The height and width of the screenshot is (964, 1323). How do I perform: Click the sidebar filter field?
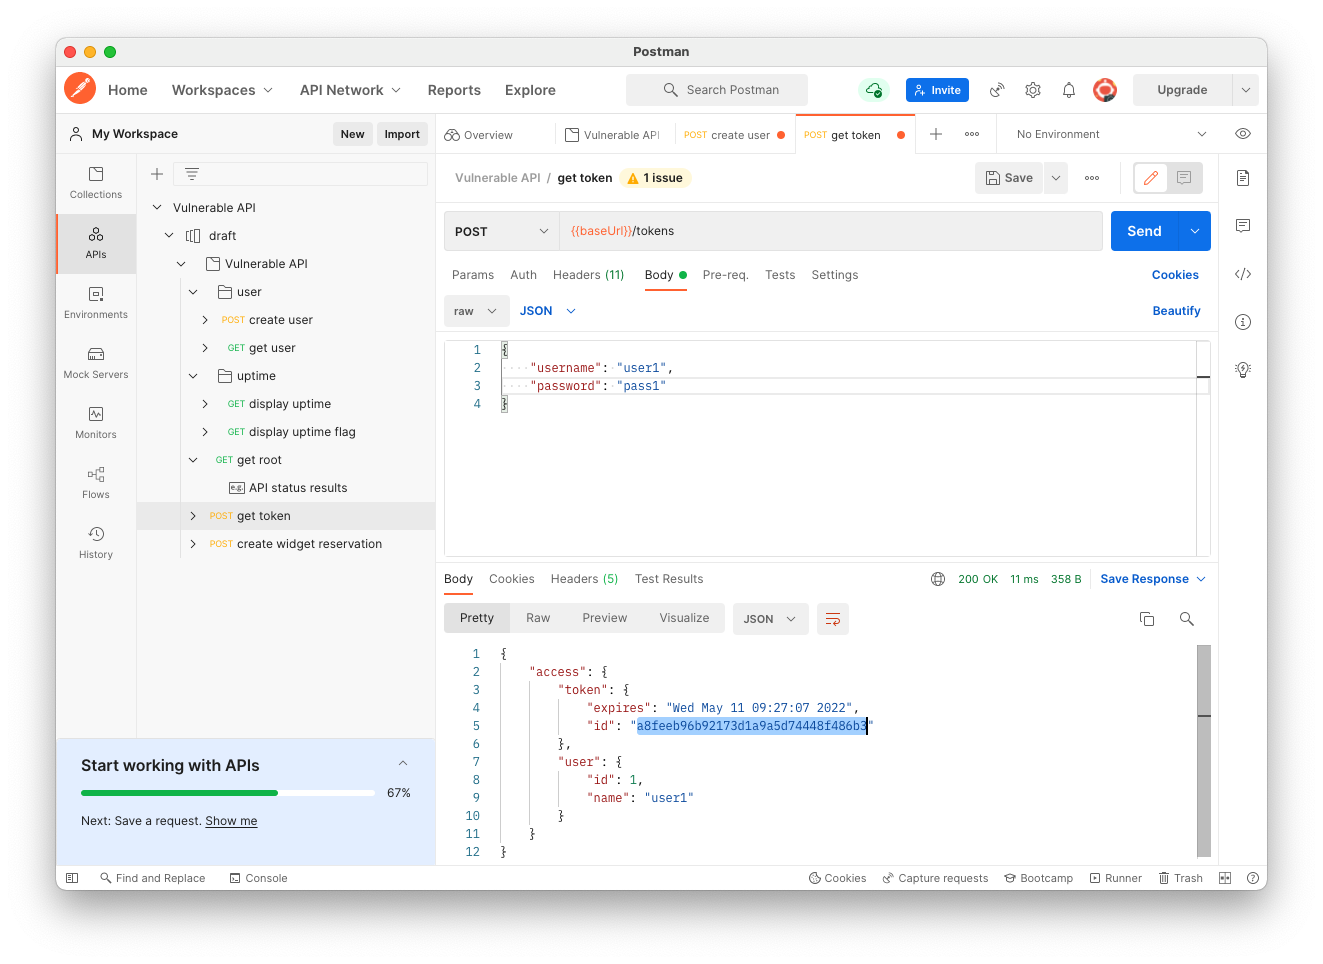click(x=300, y=174)
